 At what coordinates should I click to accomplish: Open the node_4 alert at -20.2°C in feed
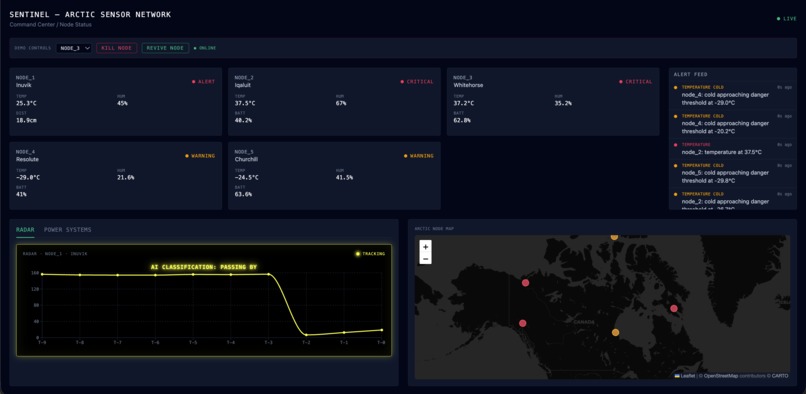tap(733, 123)
